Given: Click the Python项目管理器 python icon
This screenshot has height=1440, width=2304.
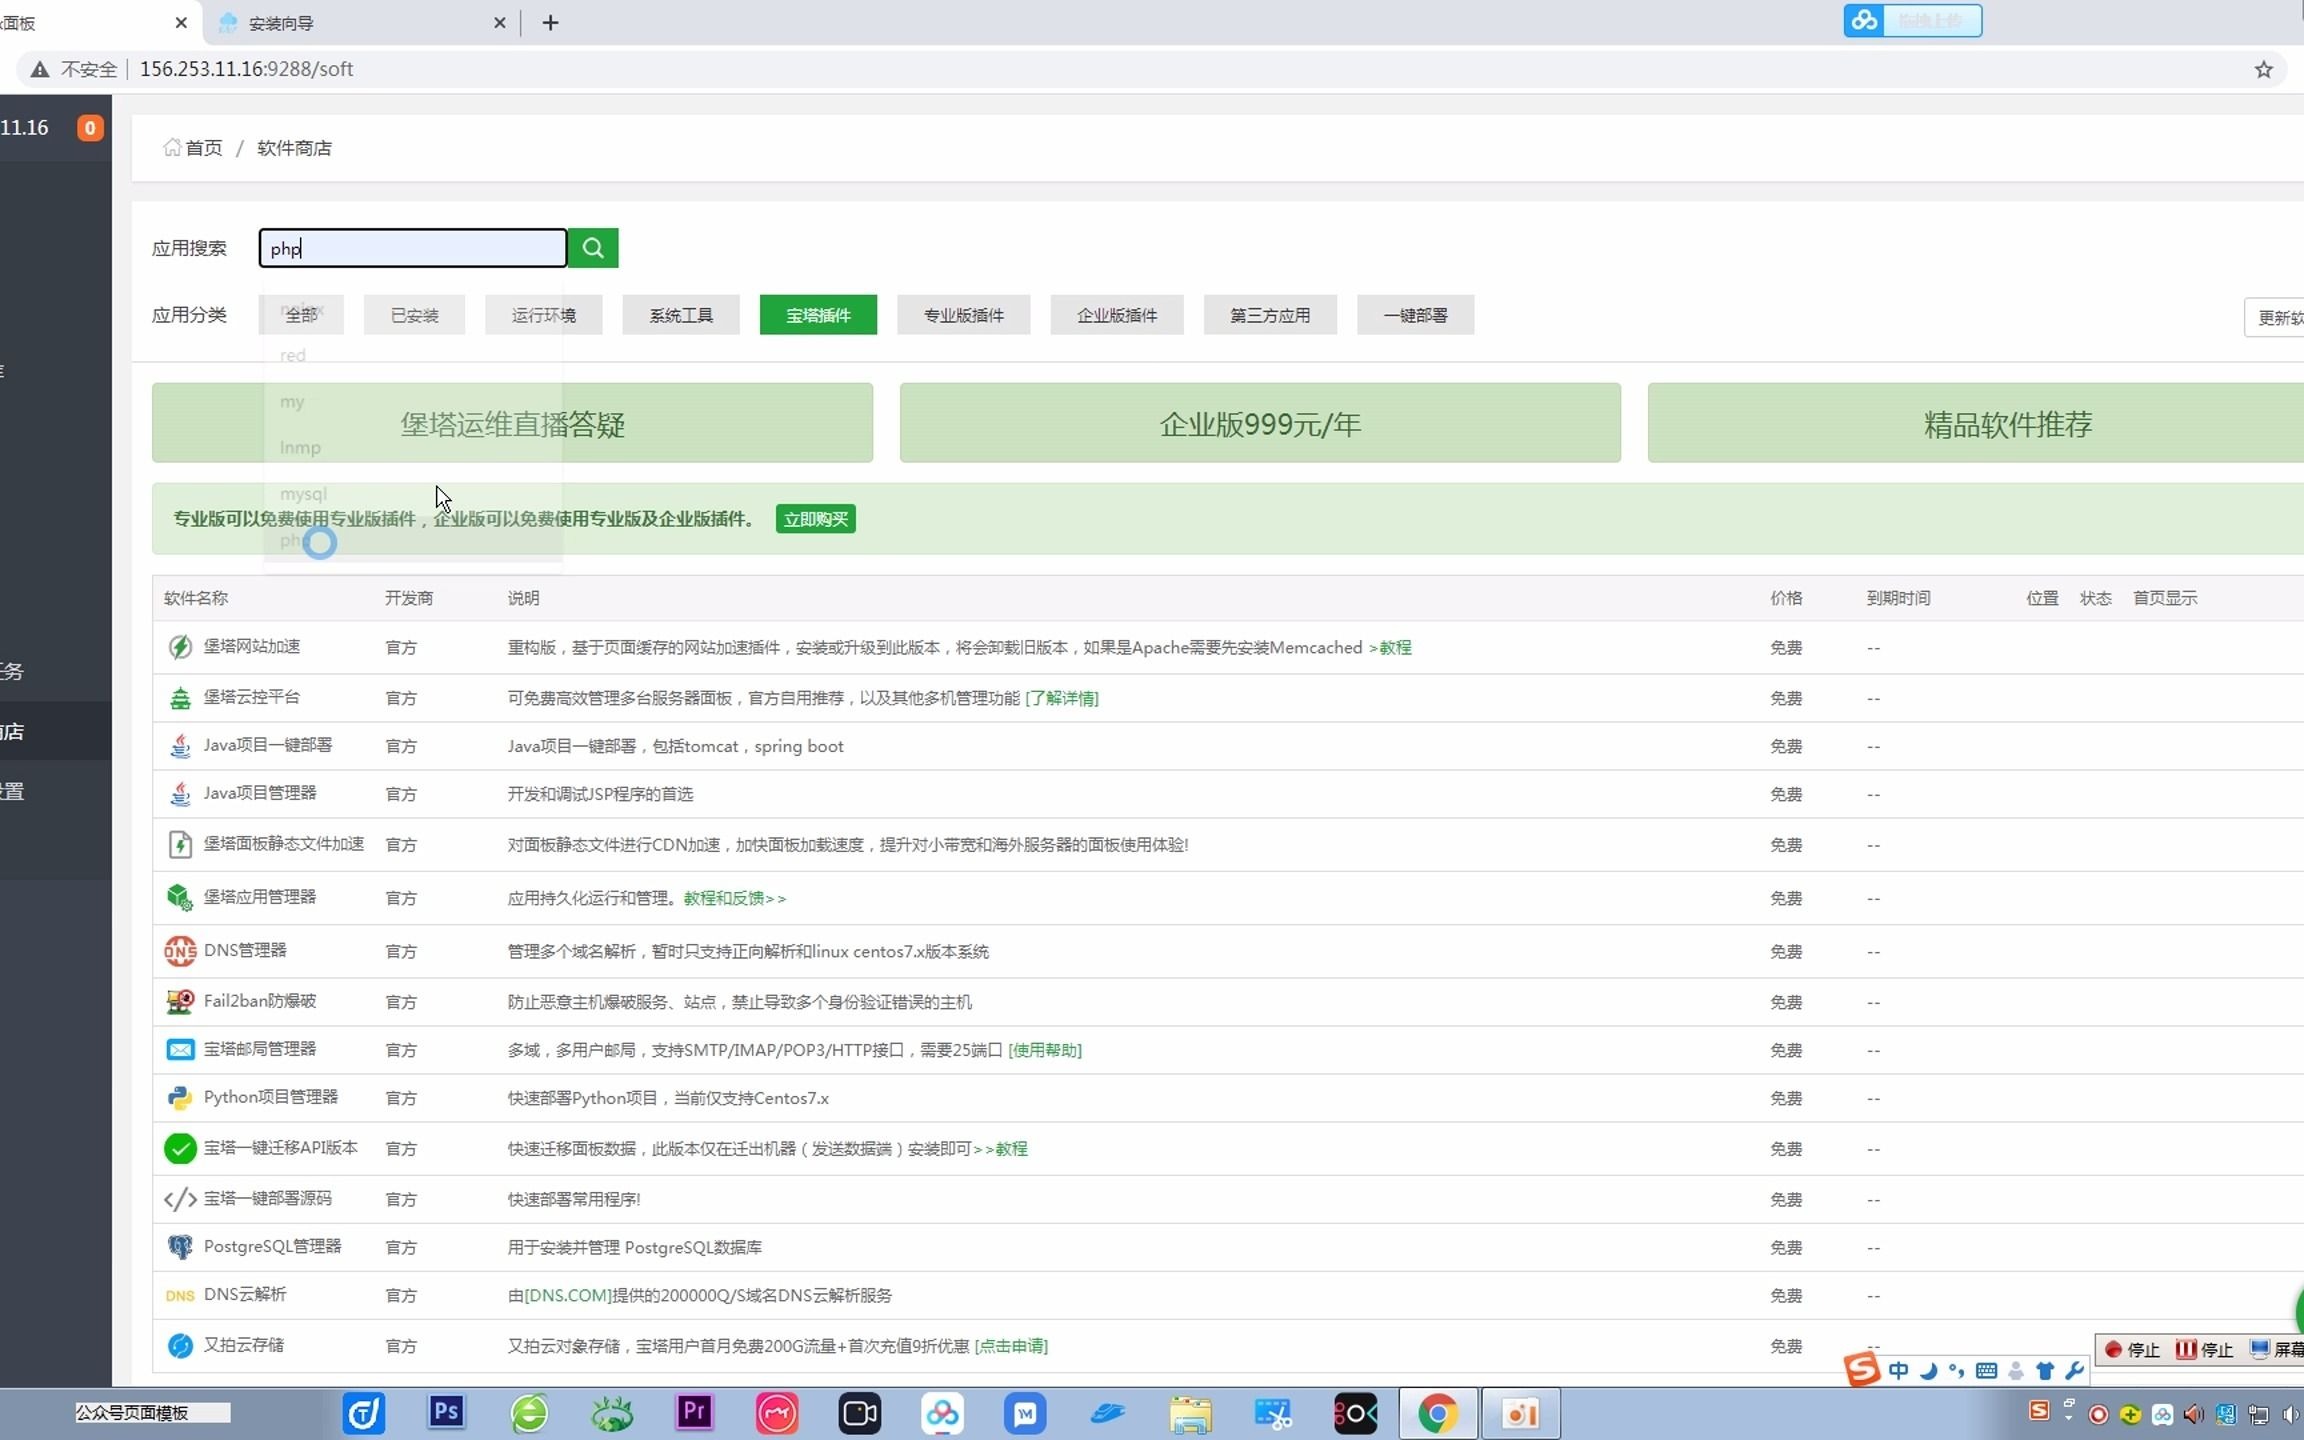Looking at the screenshot, I should click(180, 1098).
